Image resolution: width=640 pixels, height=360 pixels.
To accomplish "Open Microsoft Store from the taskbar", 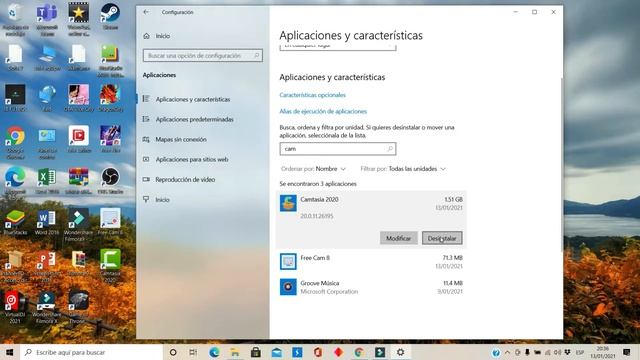I will point(256,352).
